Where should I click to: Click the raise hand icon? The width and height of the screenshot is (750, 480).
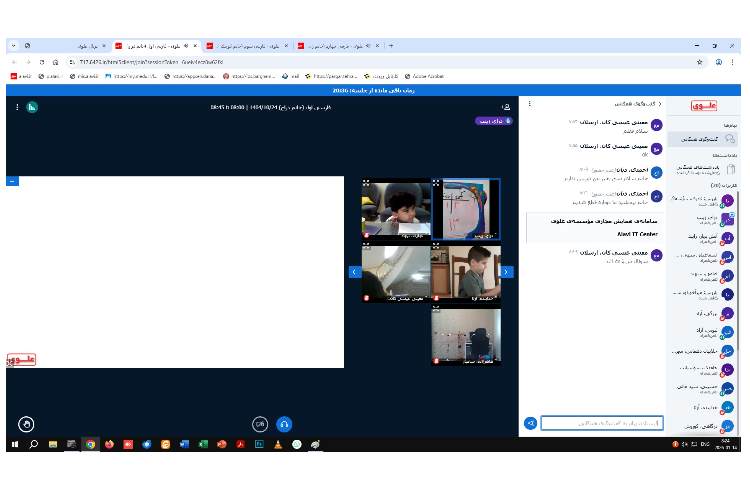[26, 423]
